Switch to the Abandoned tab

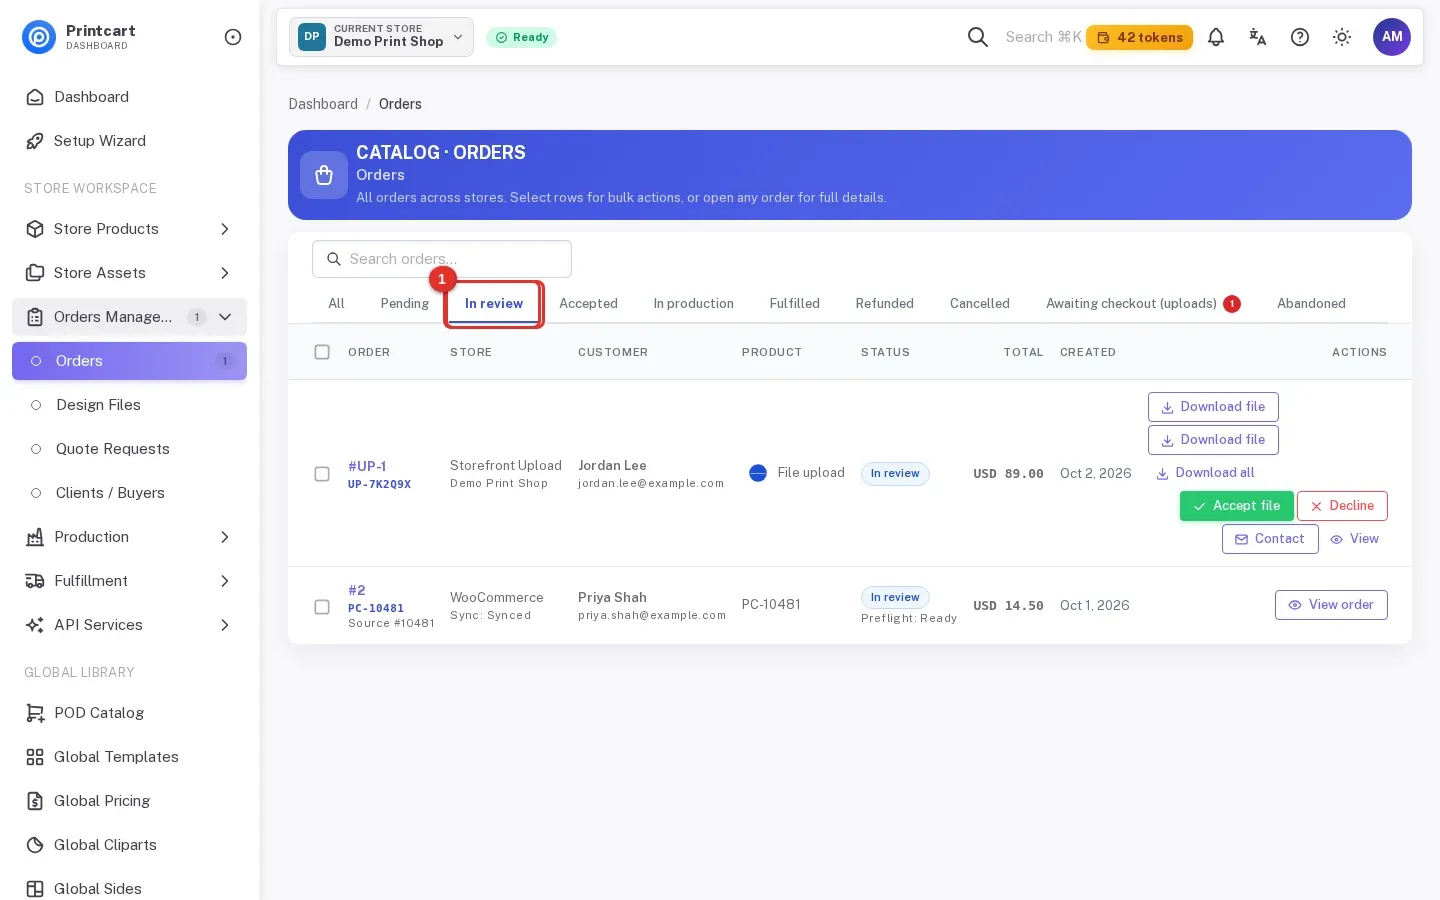click(1311, 304)
